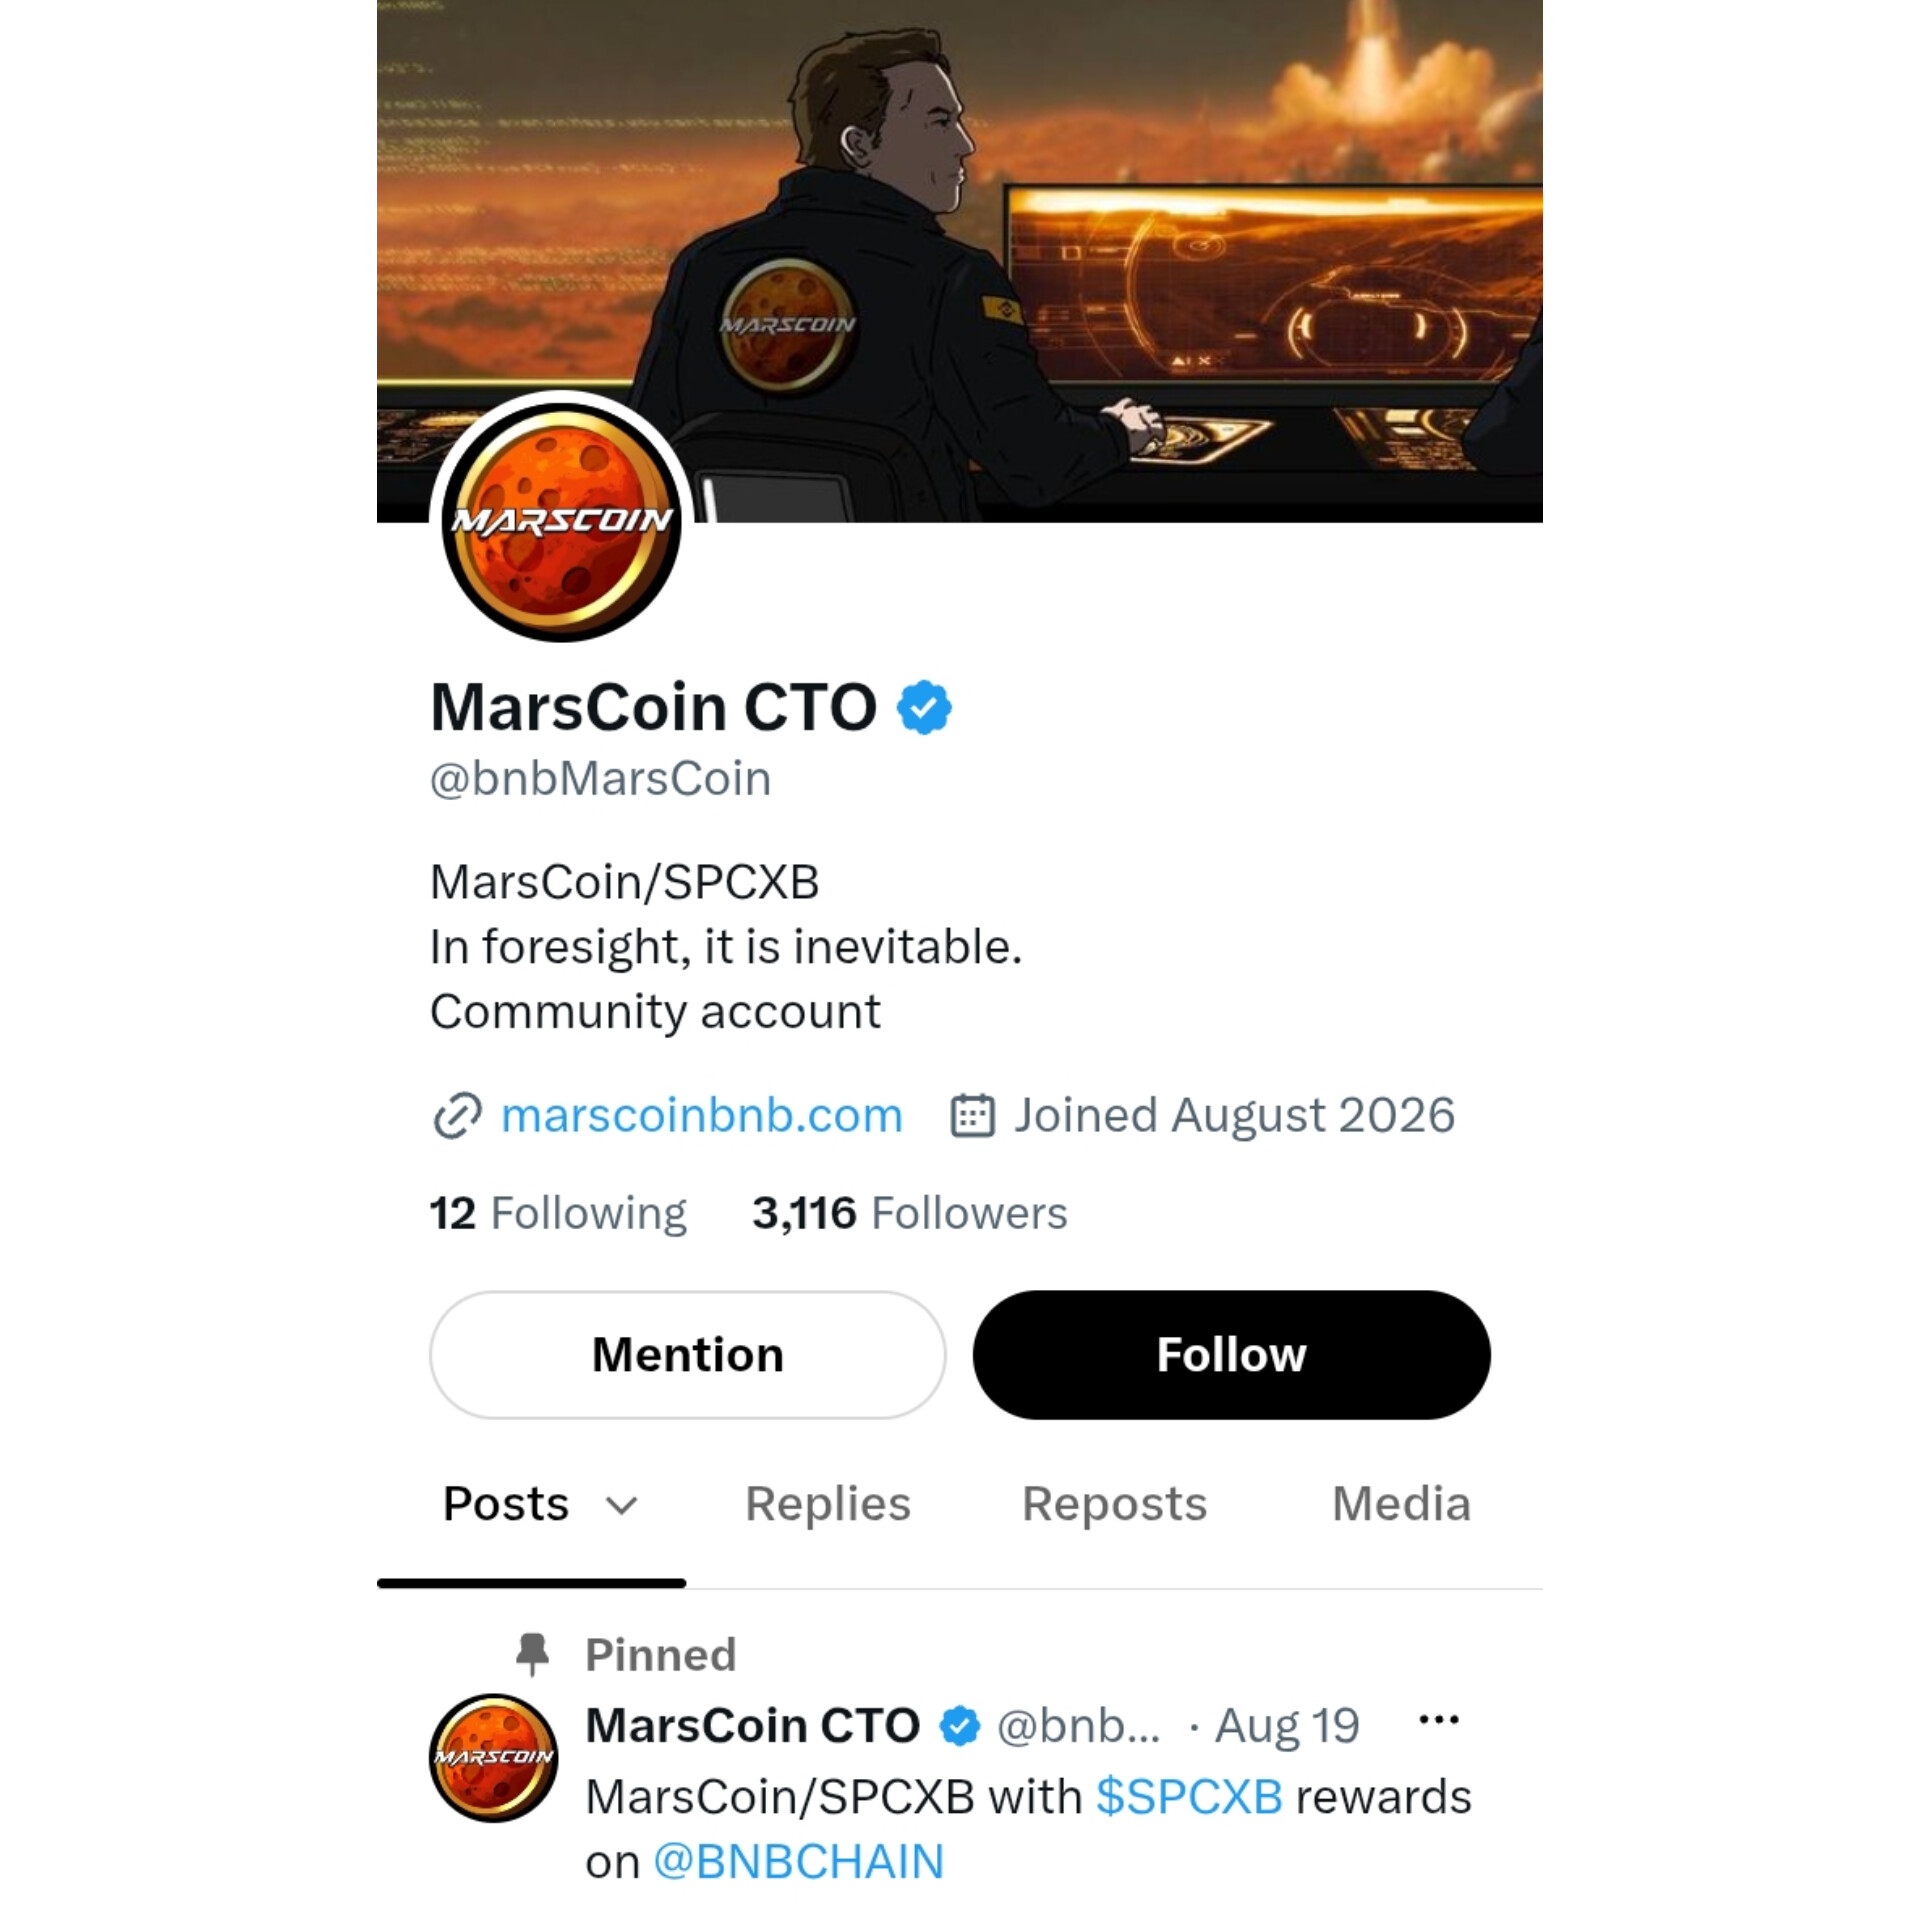Click the blue verified badge beside MarsCoin CTO
This screenshot has width=1920, height=1920.
[x=924, y=708]
